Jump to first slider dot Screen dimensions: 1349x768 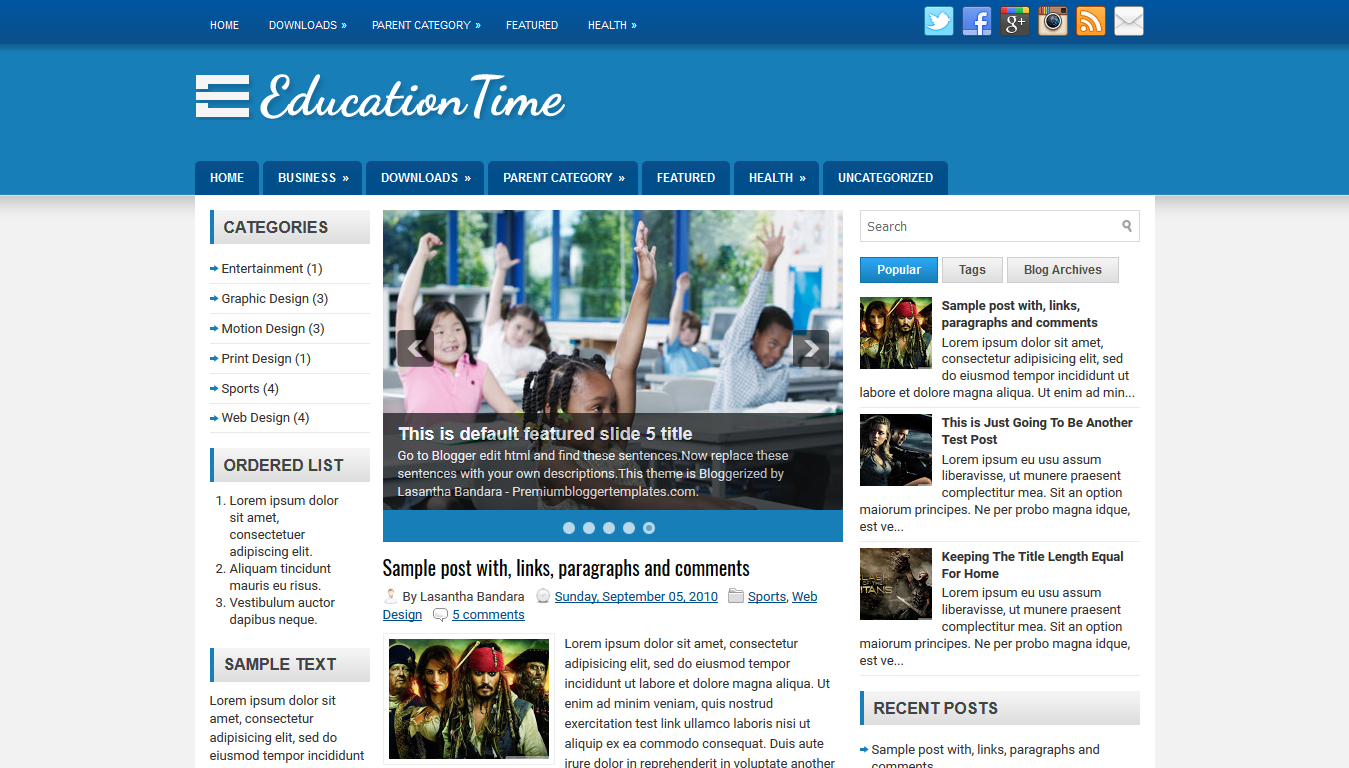[569, 527]
